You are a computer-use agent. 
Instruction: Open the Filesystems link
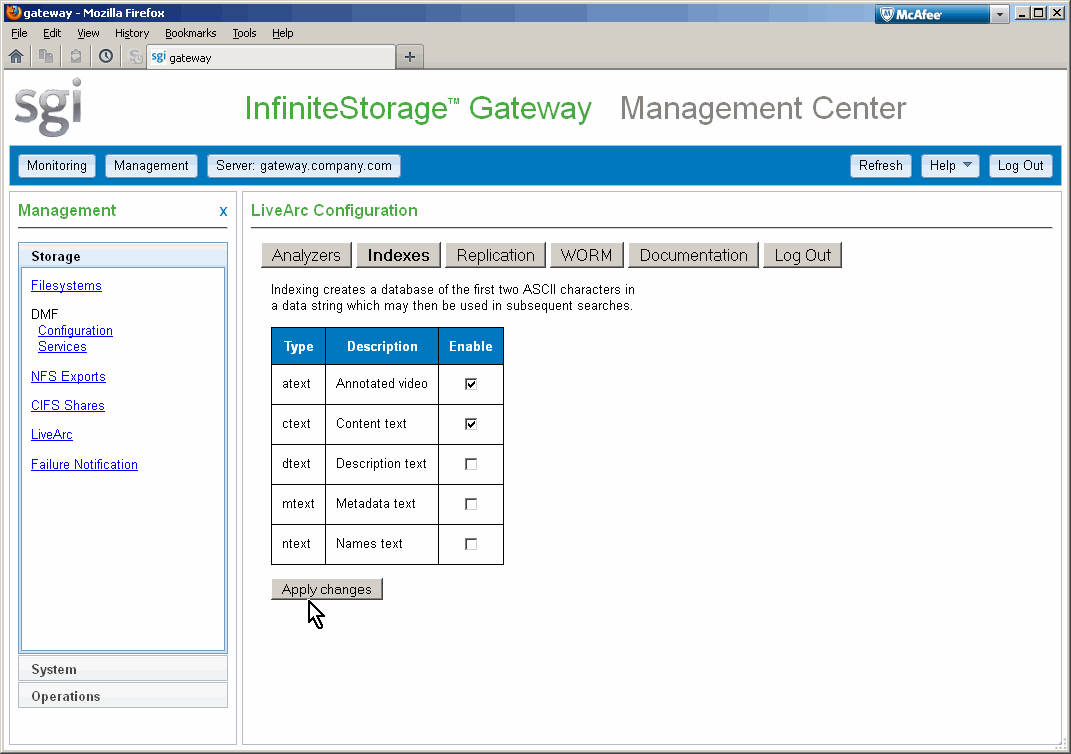pyautogui.click(x=66, y=285)
